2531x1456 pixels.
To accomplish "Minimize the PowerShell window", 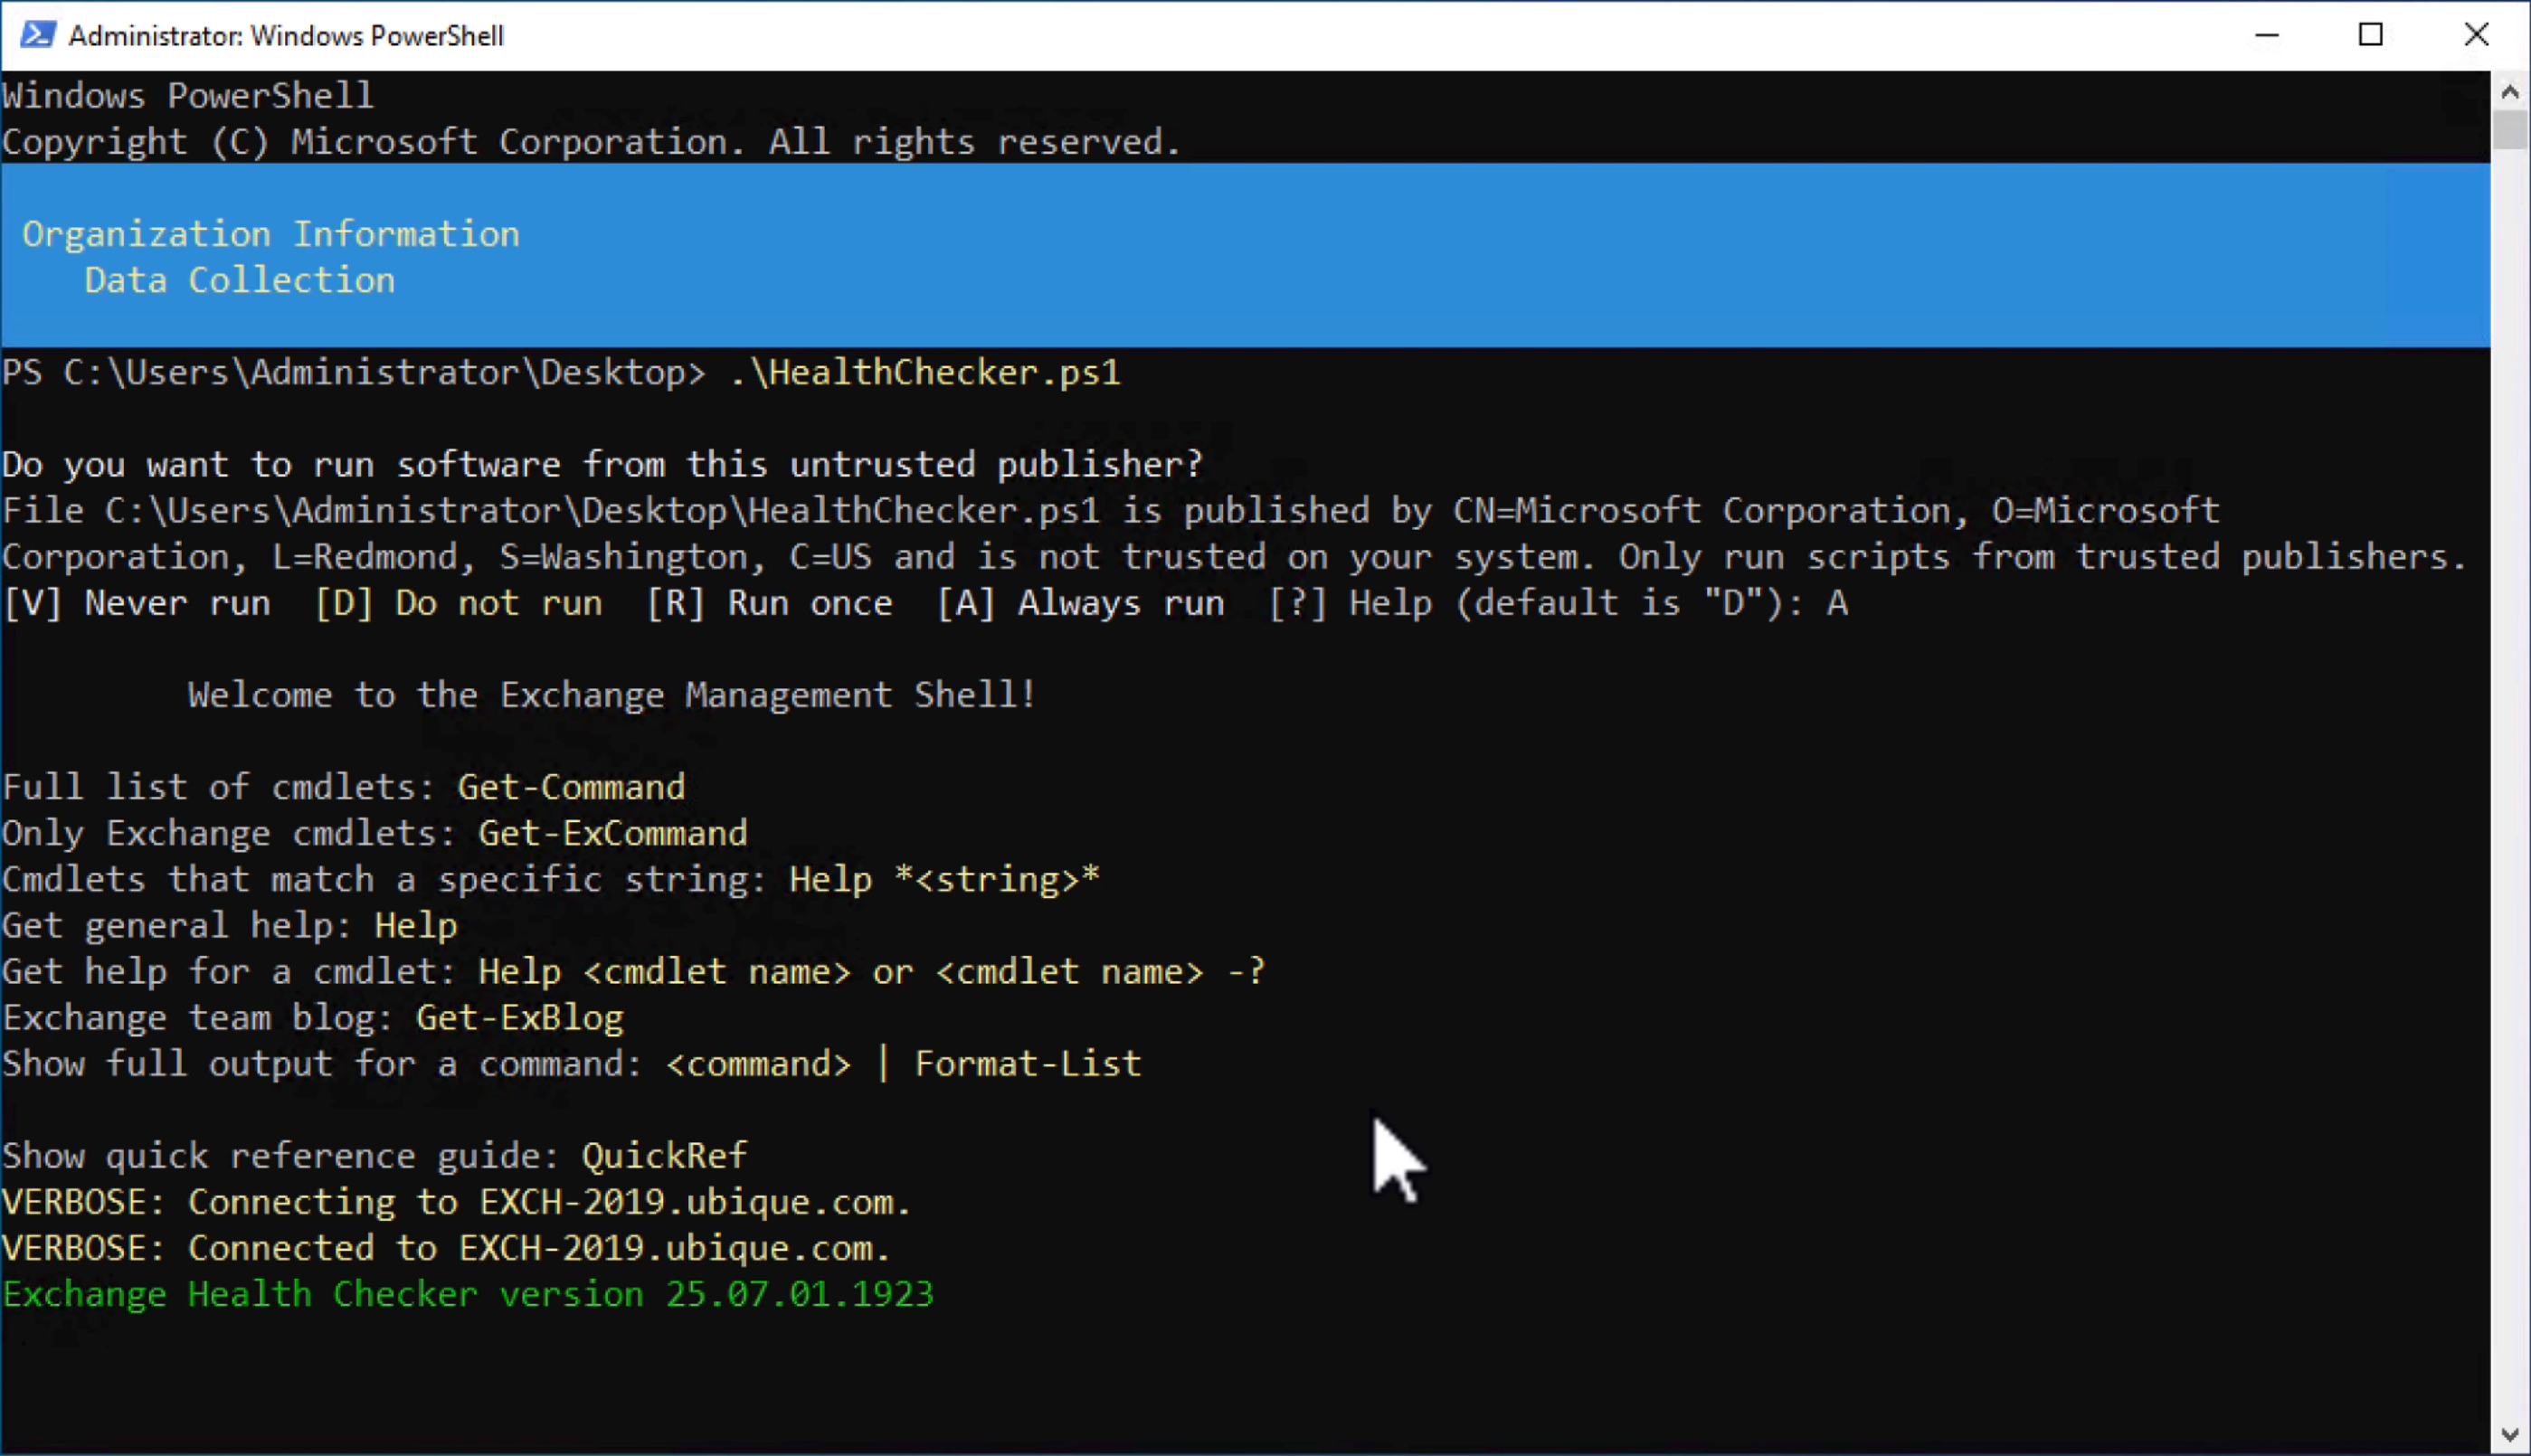I will tap(2266, 35).
